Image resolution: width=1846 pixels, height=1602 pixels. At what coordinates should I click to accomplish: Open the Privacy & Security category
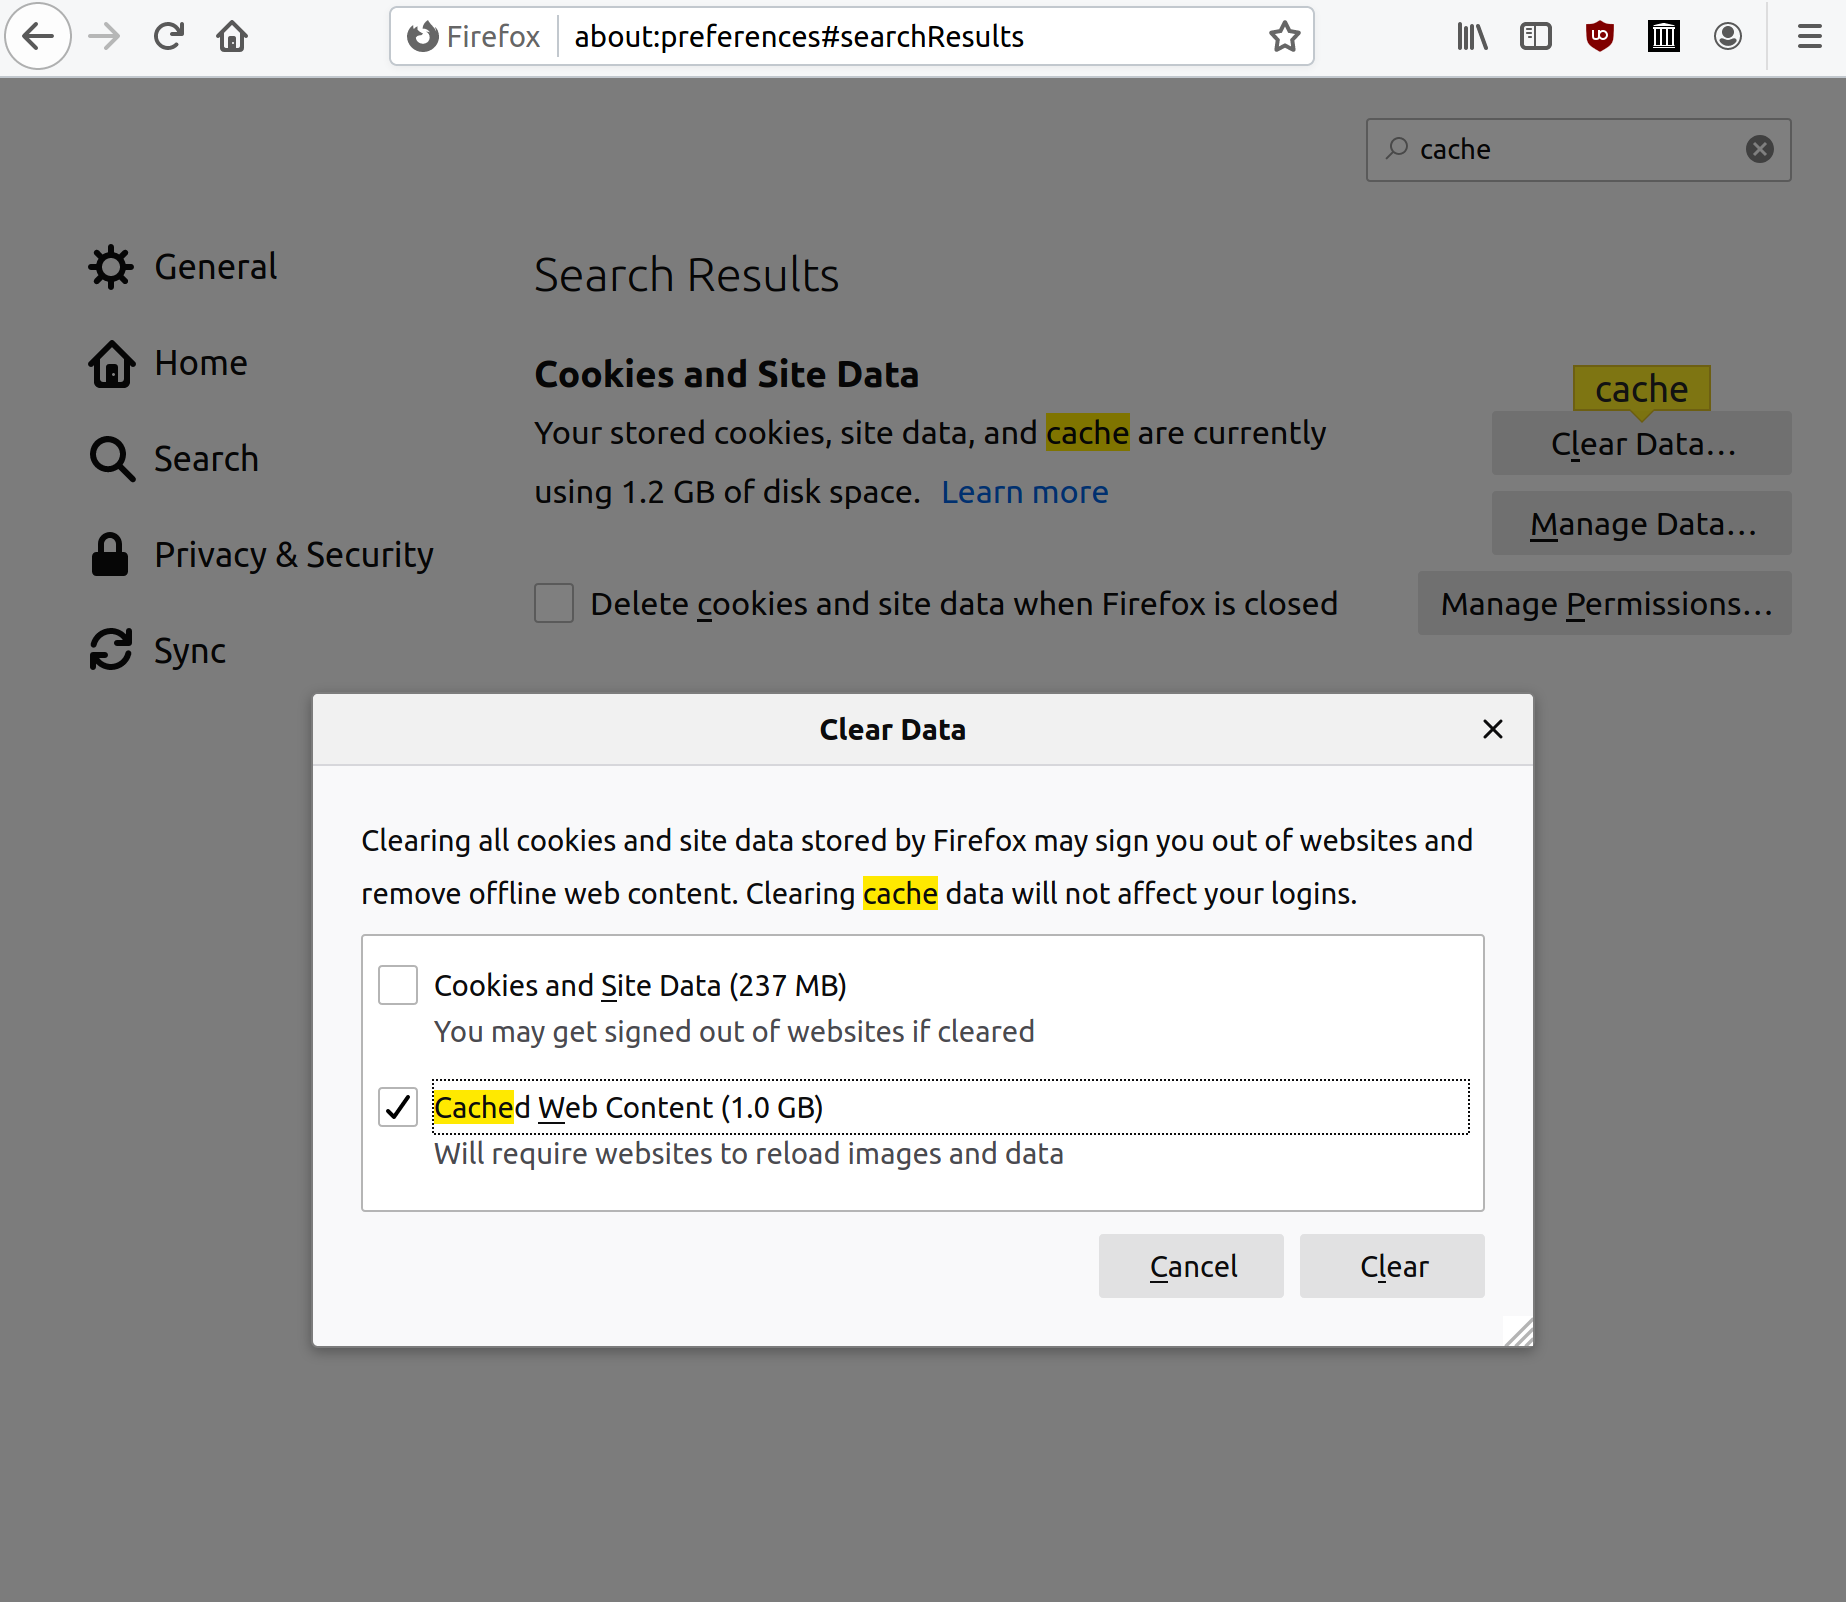pos(262,555)
